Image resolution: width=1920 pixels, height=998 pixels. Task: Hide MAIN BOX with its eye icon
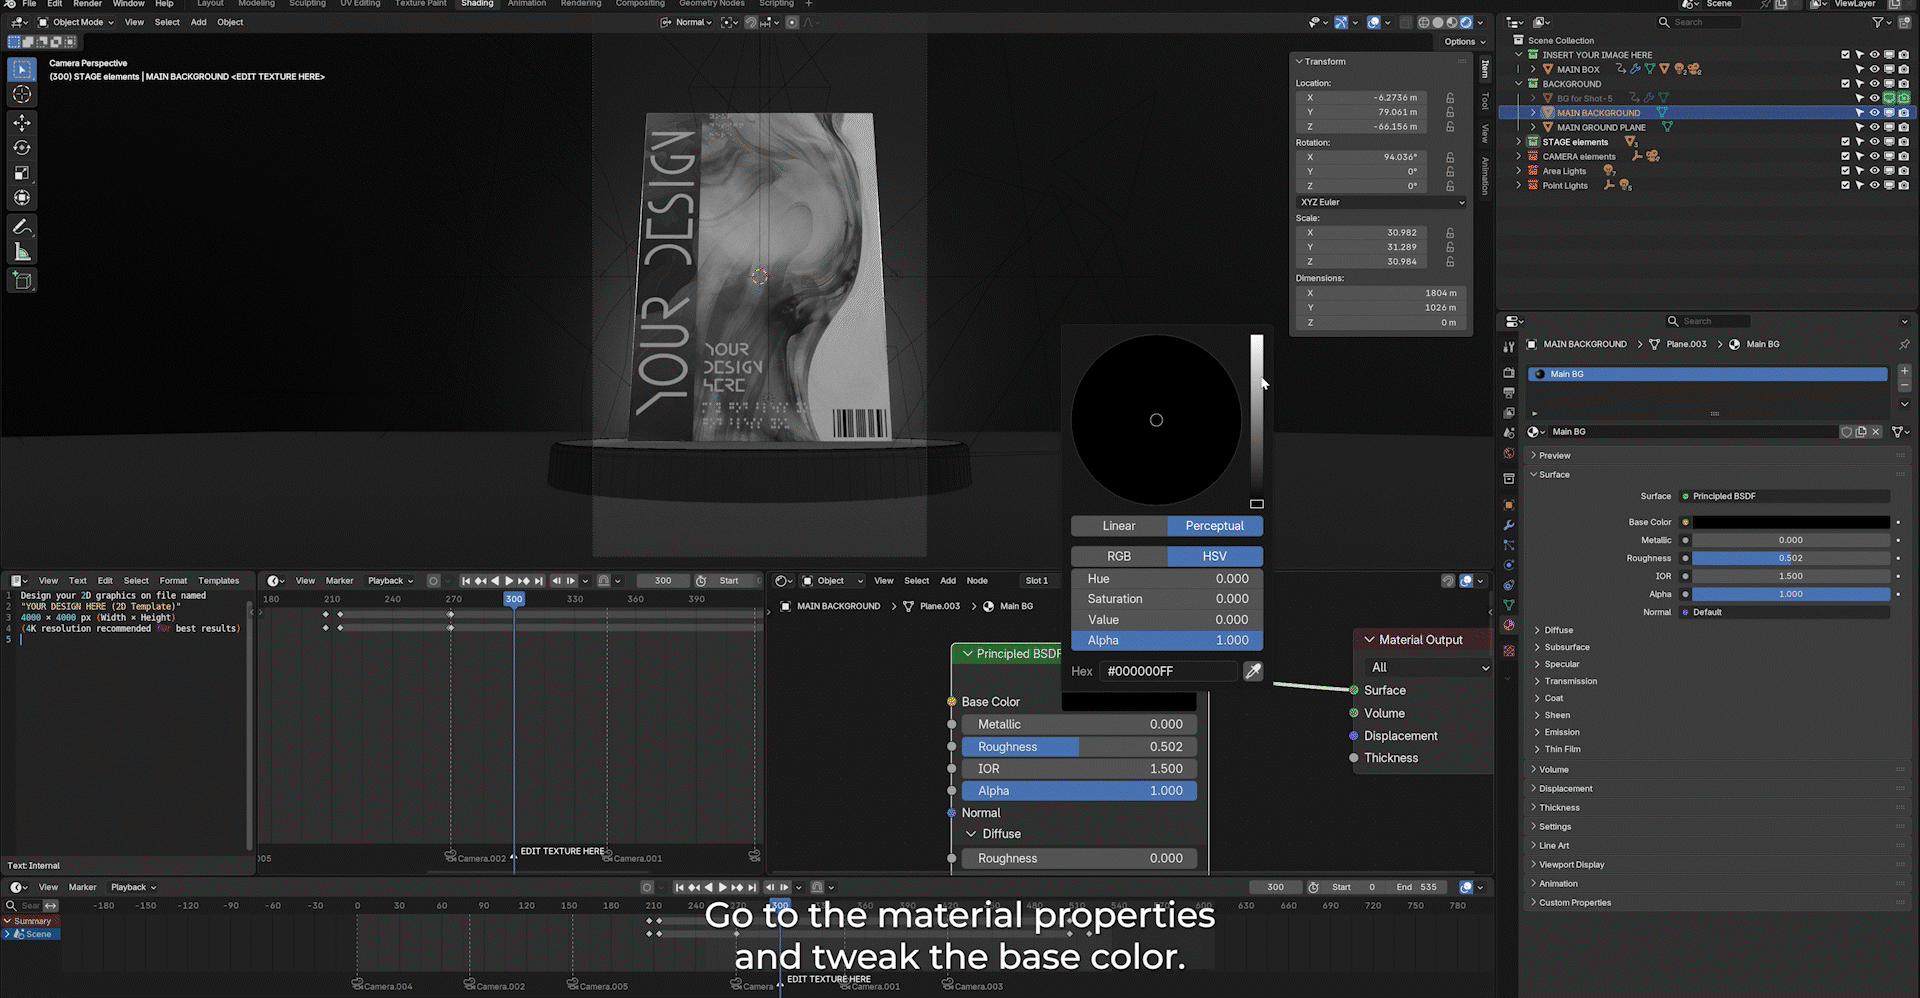1875,70
